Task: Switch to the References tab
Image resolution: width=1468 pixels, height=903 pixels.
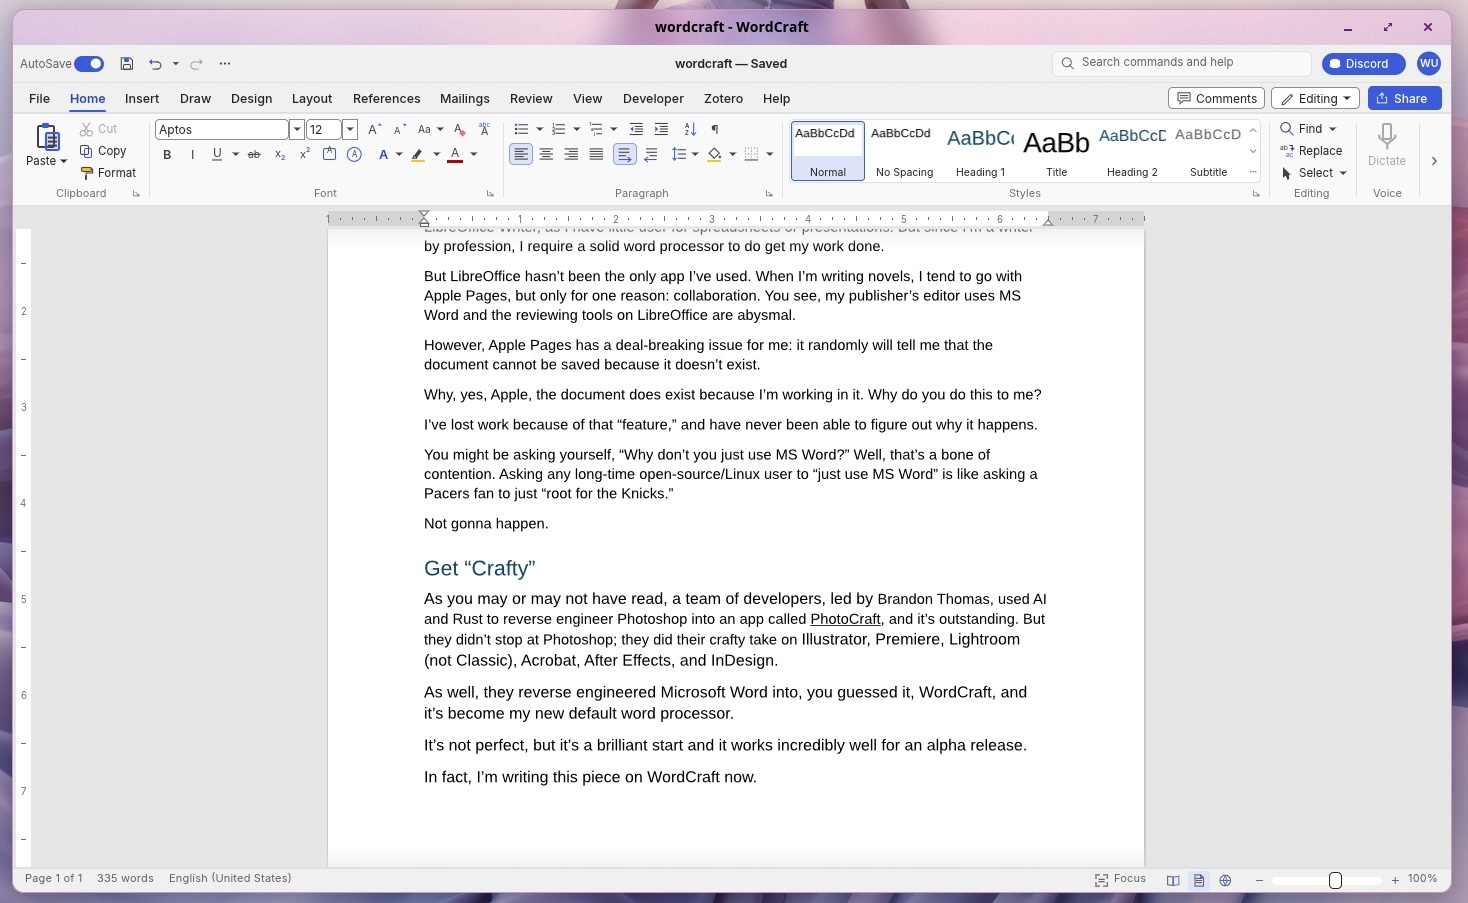Action: (x=386, y=98)
